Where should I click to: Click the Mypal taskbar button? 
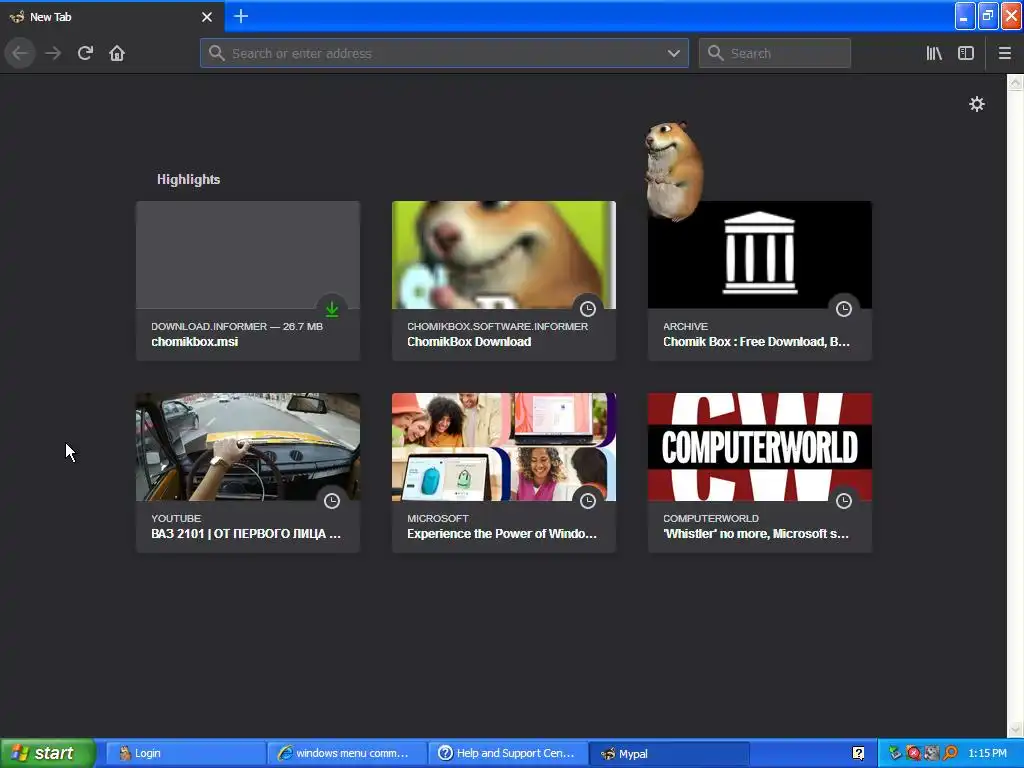point(669,753)
